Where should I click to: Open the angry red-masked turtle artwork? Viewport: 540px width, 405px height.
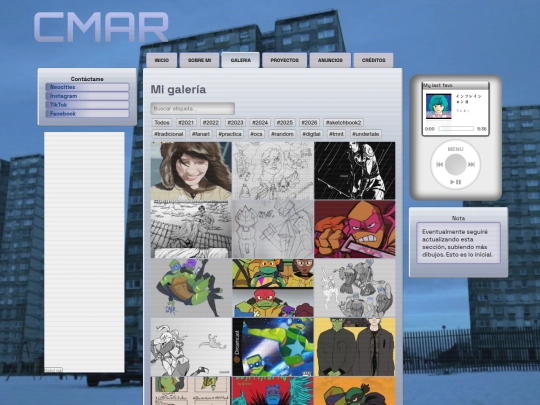click(x=355, y=229)
